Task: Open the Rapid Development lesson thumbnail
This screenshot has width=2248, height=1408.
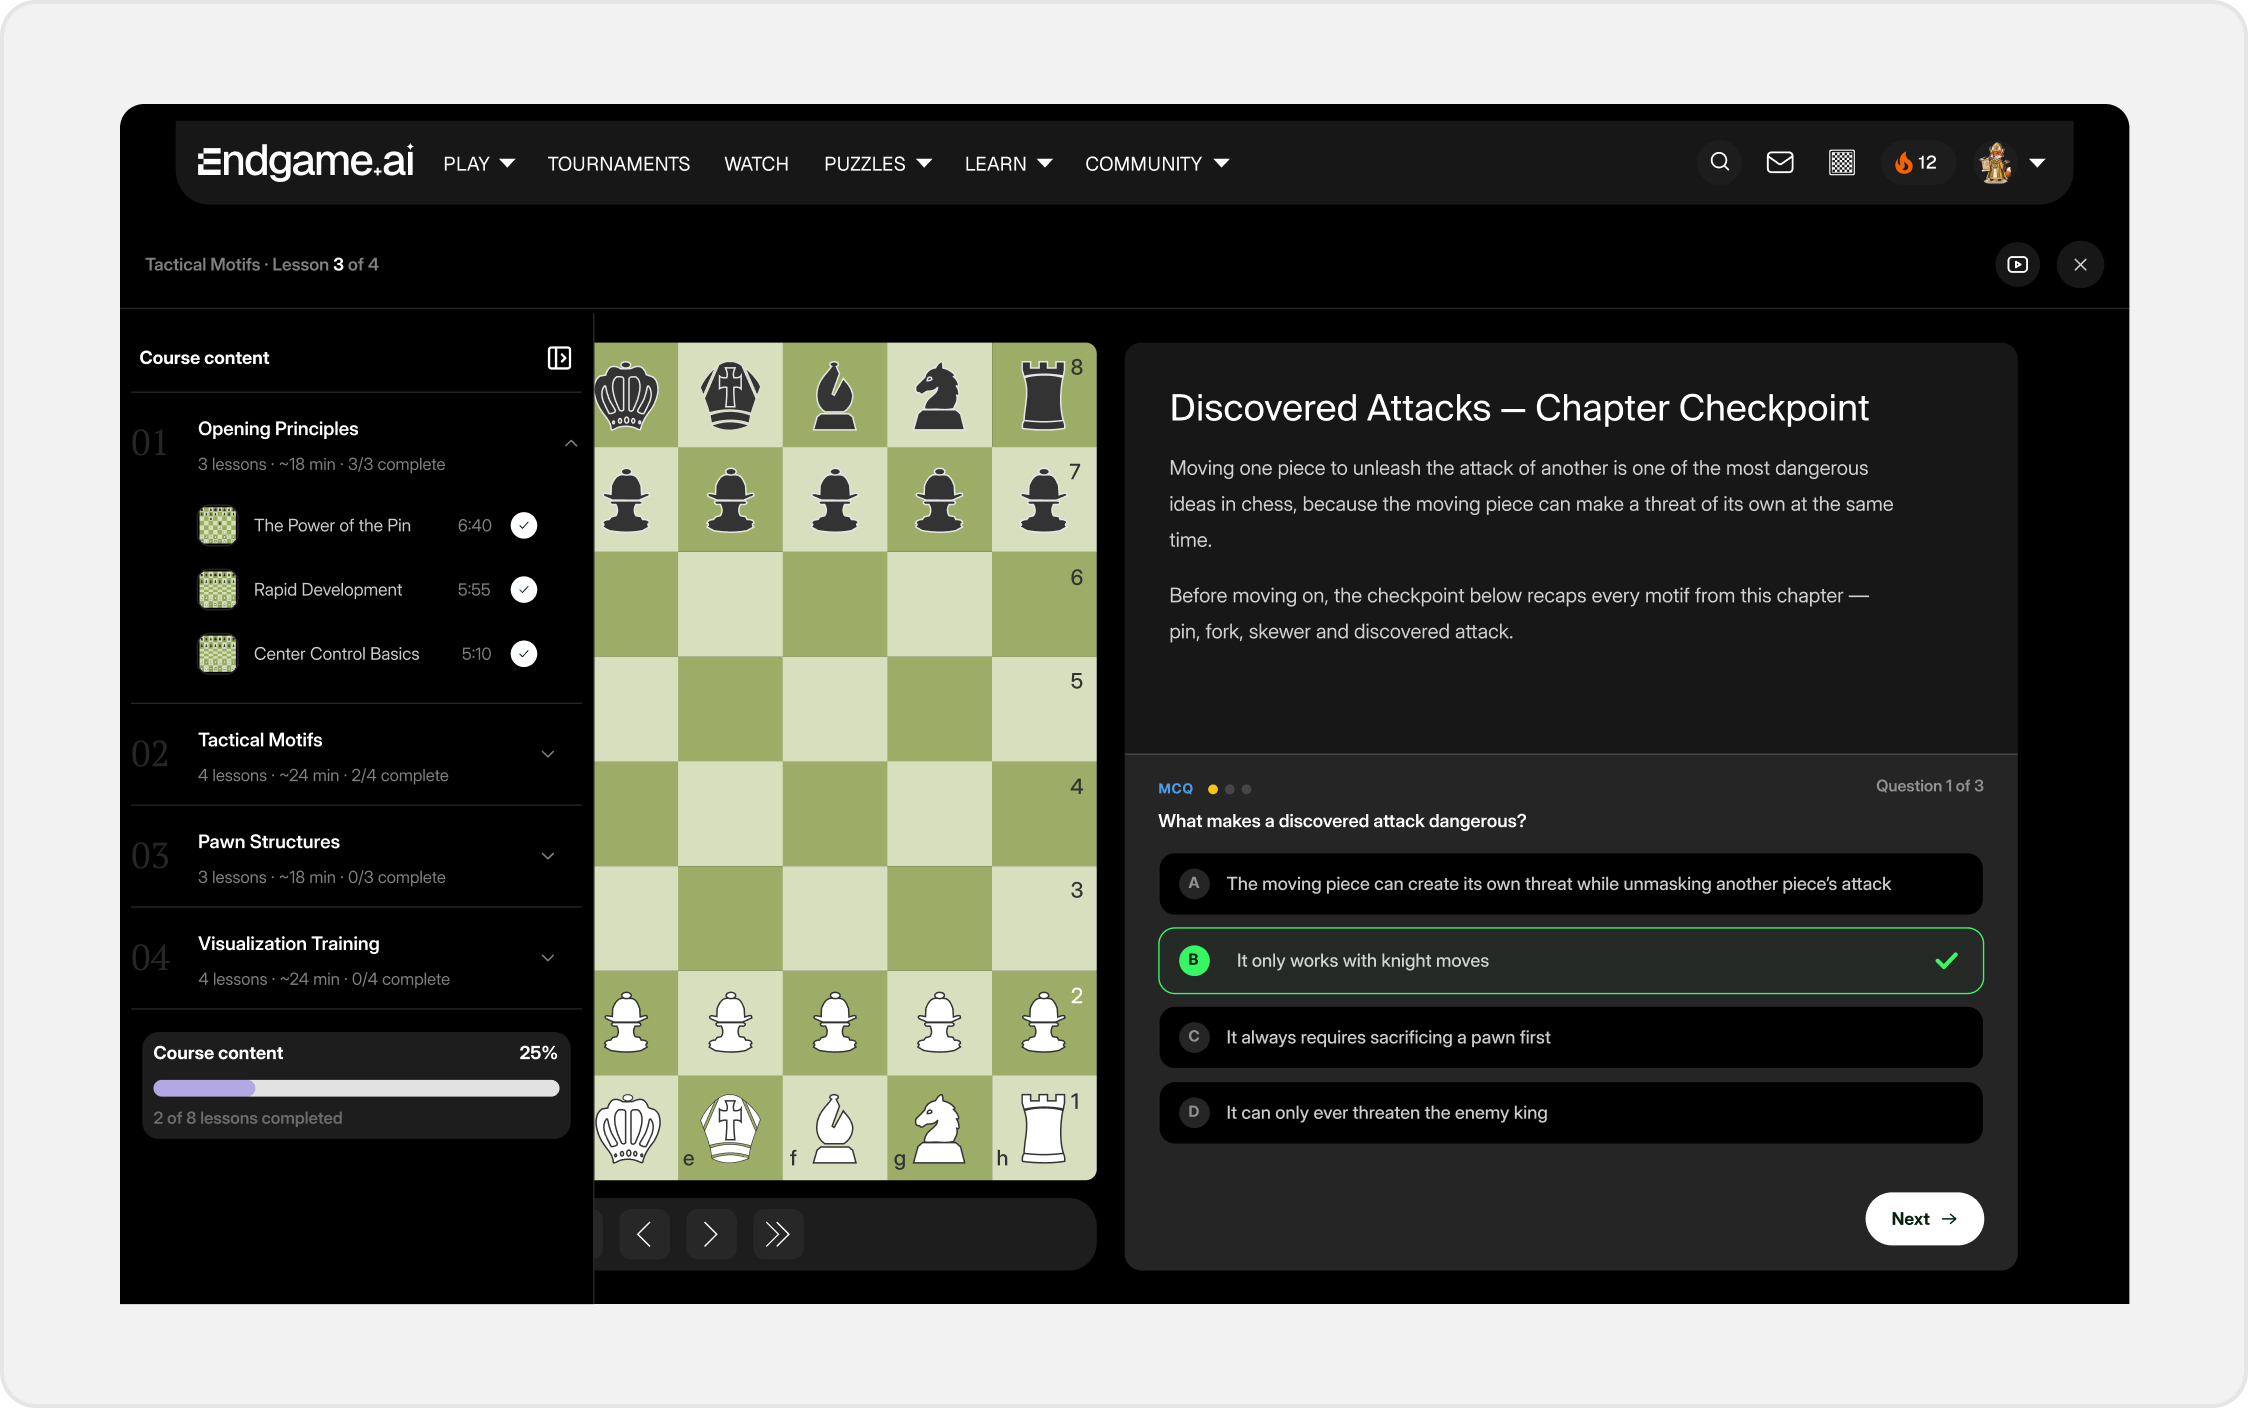Action: [217, 590]
